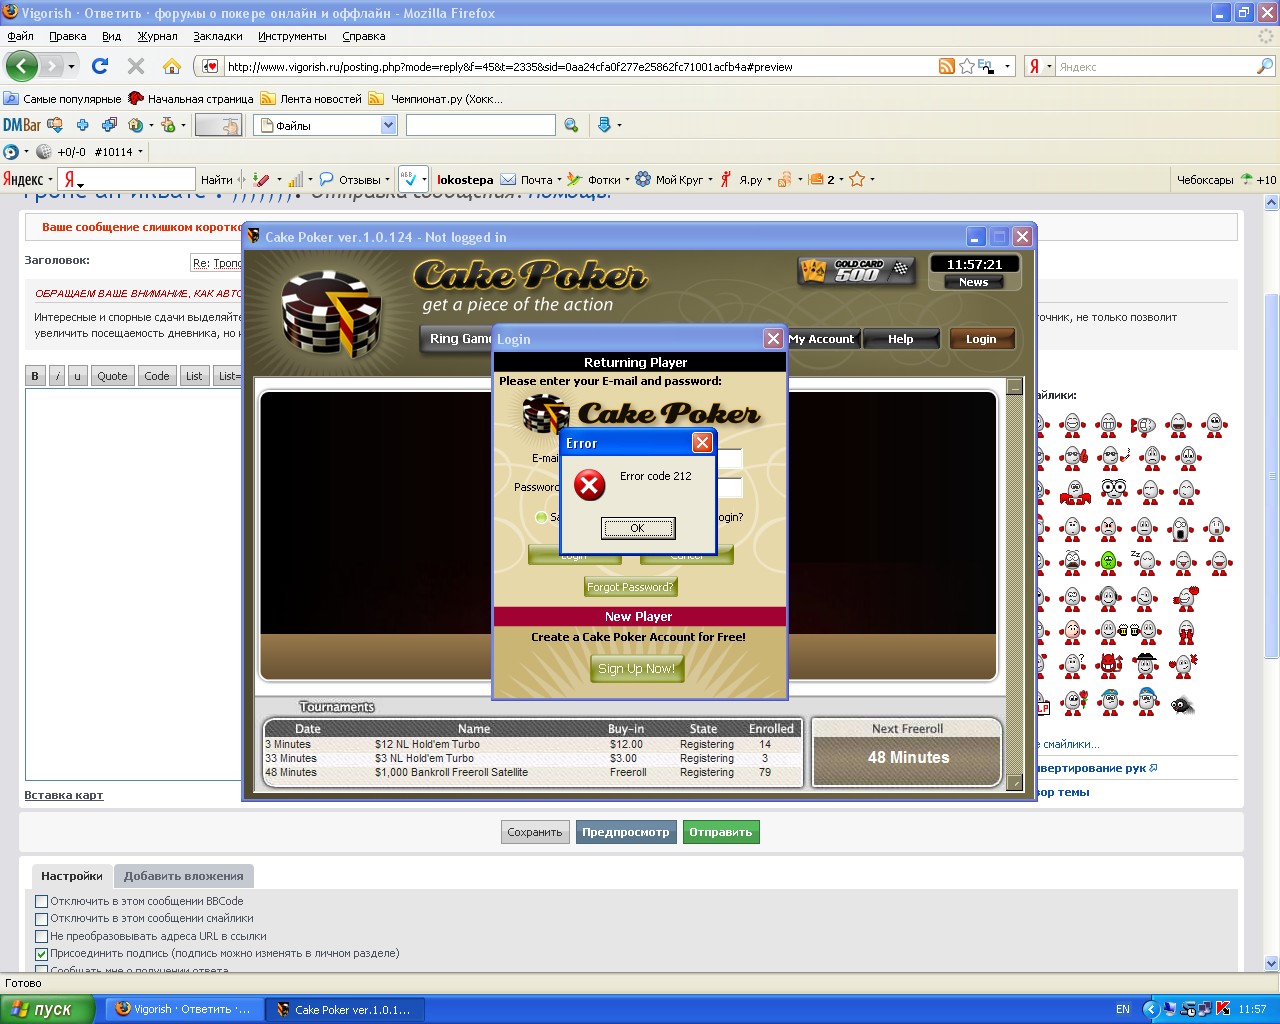The height and width of the screenshot is (1024, 1280).
Task: Open the Яндекс toolbar logo dropdown
Action: pos(27,180)
